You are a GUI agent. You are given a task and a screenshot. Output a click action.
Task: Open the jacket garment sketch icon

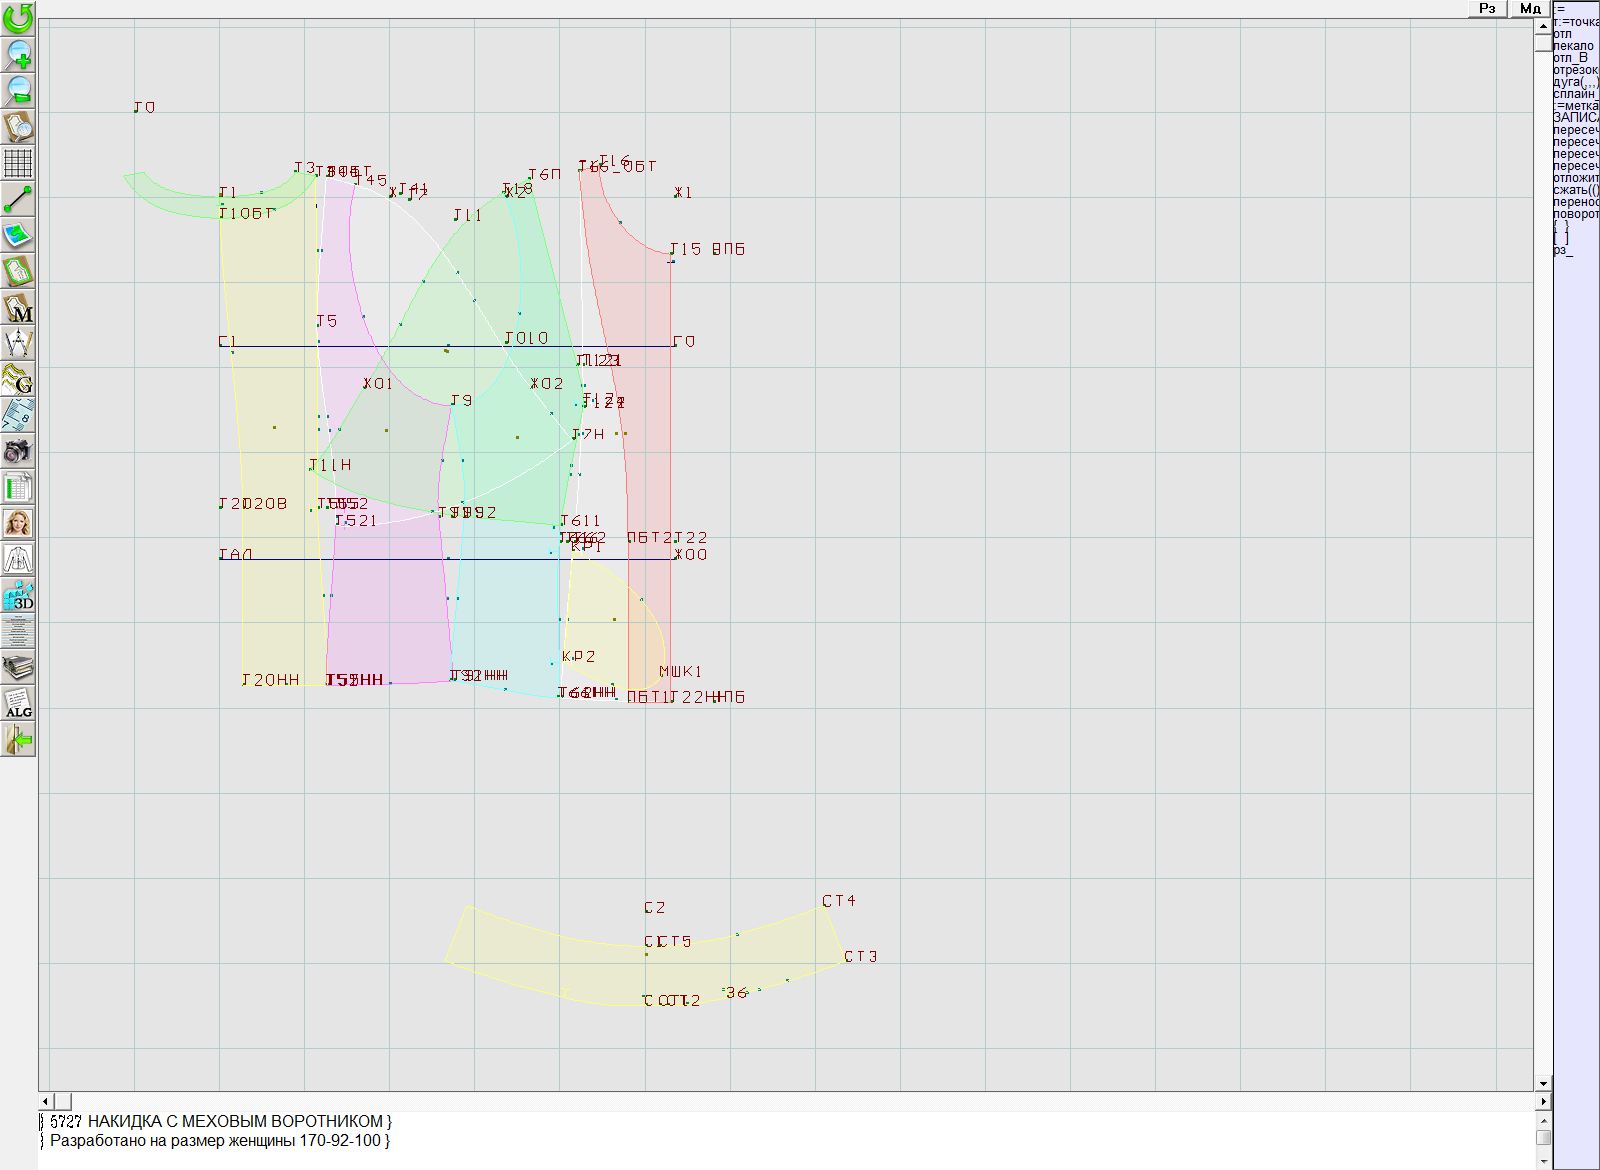pos(18,559)
